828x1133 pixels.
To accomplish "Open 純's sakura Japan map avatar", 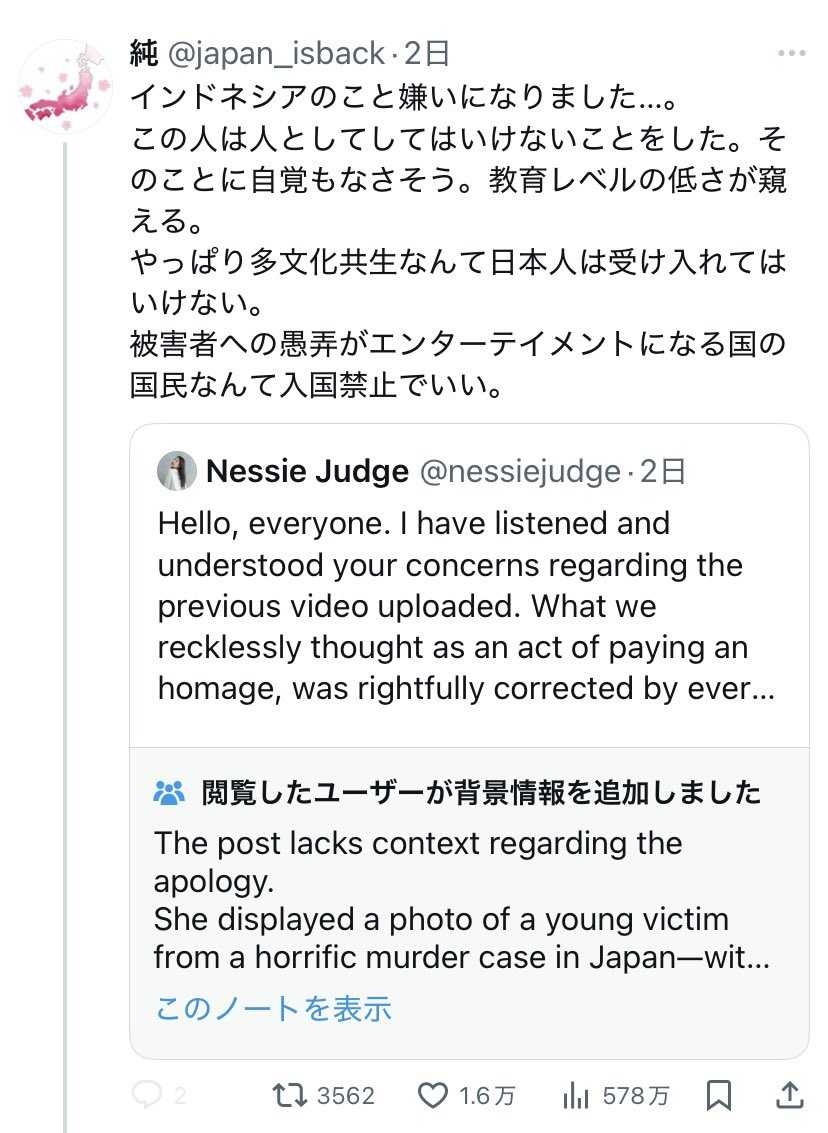I will pos(65,87).
